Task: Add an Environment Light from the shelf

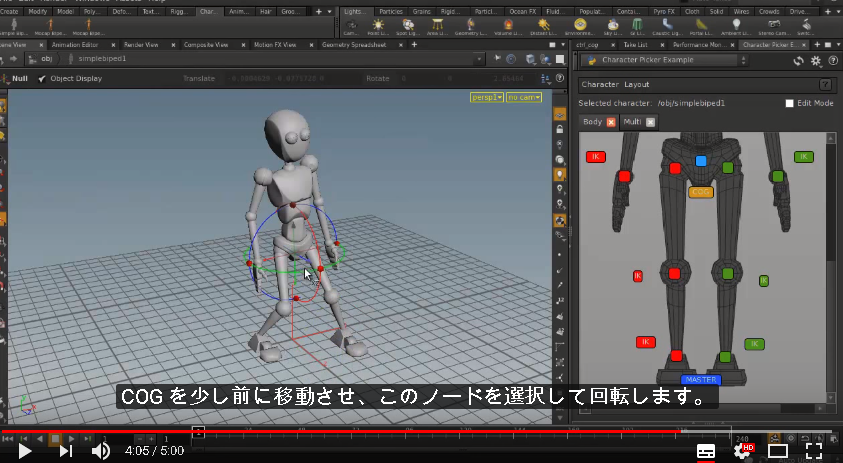Action: tap(580, 26)
